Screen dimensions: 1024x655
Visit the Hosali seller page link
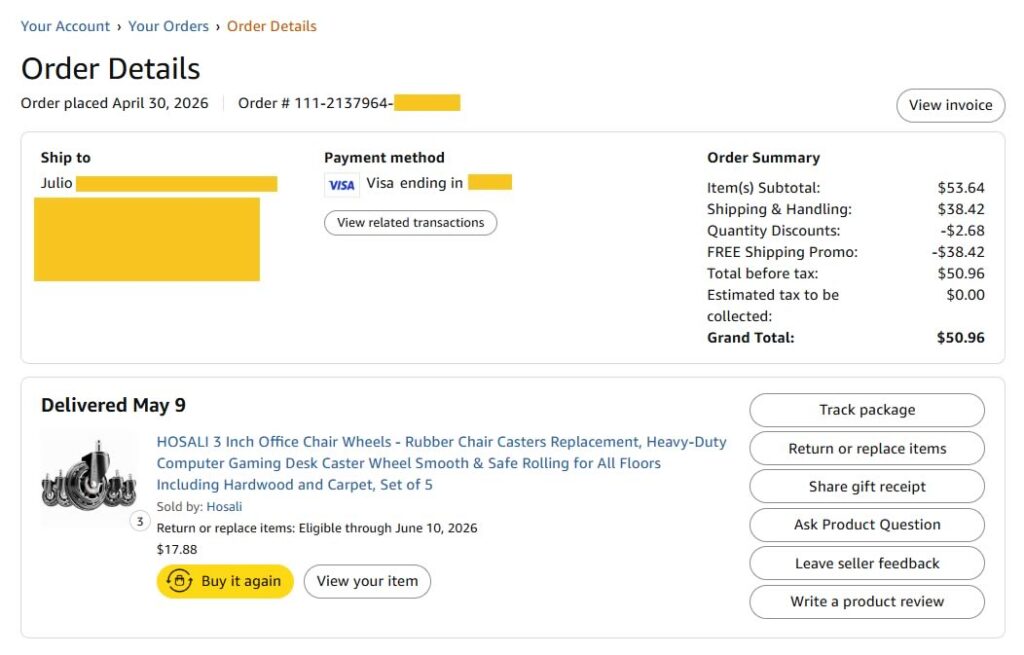224,507
